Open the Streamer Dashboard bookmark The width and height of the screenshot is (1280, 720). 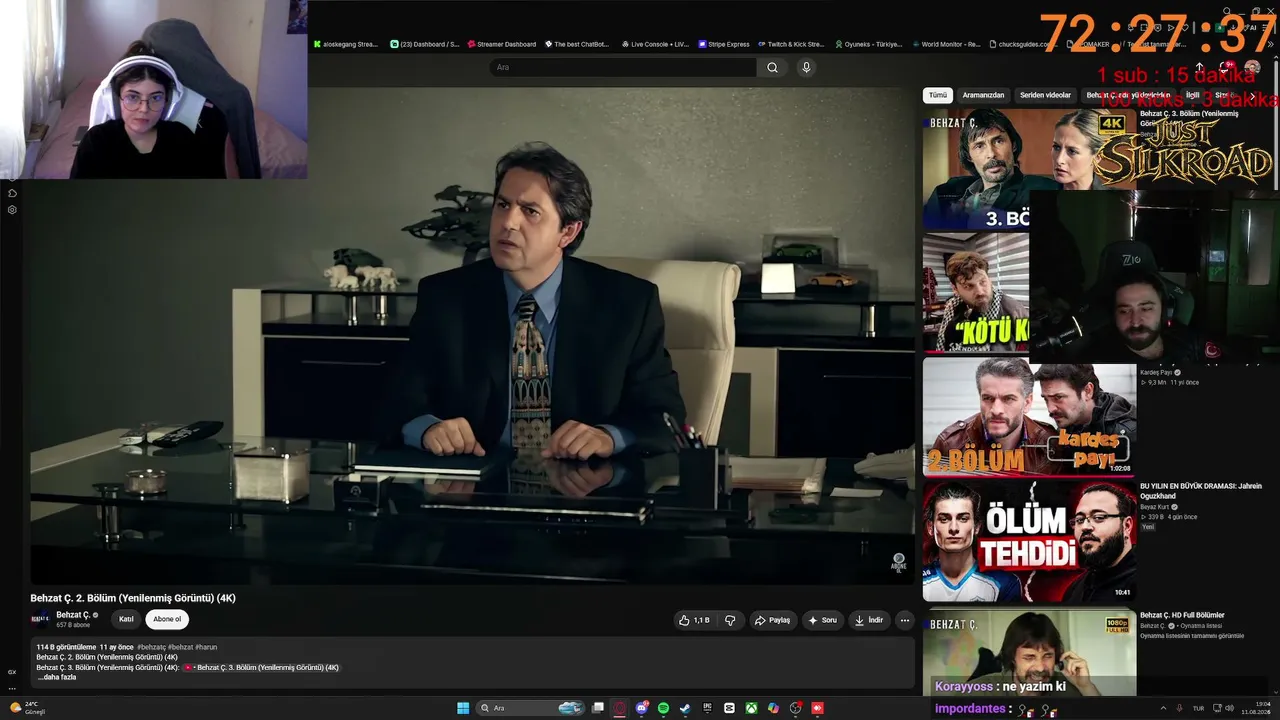tap(502, 44)
